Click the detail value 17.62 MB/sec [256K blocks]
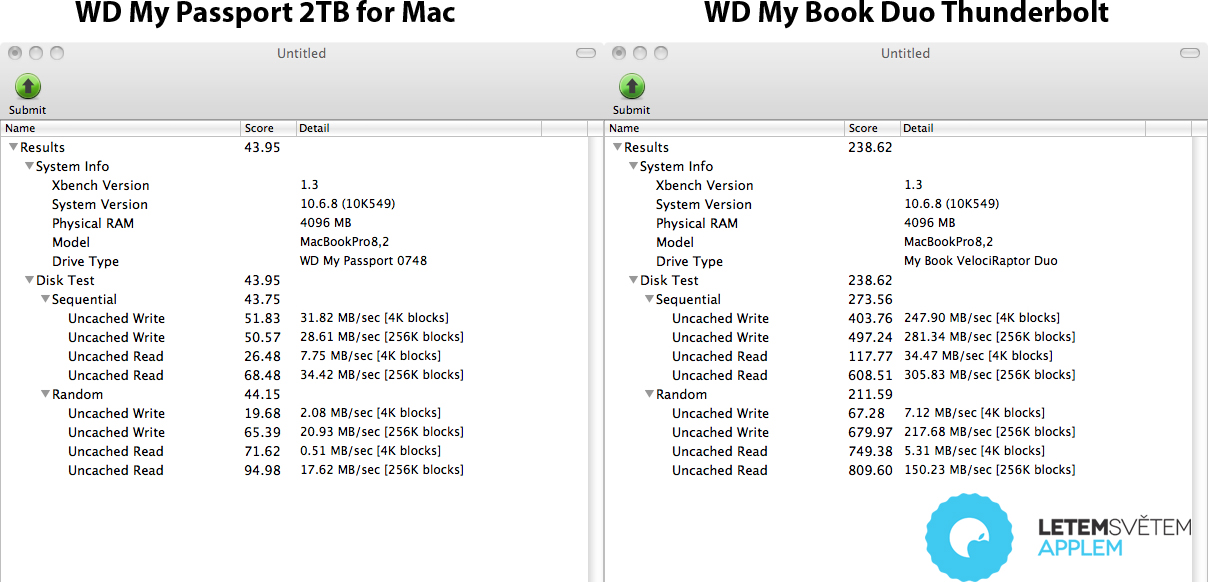The height and width of the screenshot is (582, 1208). click(x=382, y=470)
